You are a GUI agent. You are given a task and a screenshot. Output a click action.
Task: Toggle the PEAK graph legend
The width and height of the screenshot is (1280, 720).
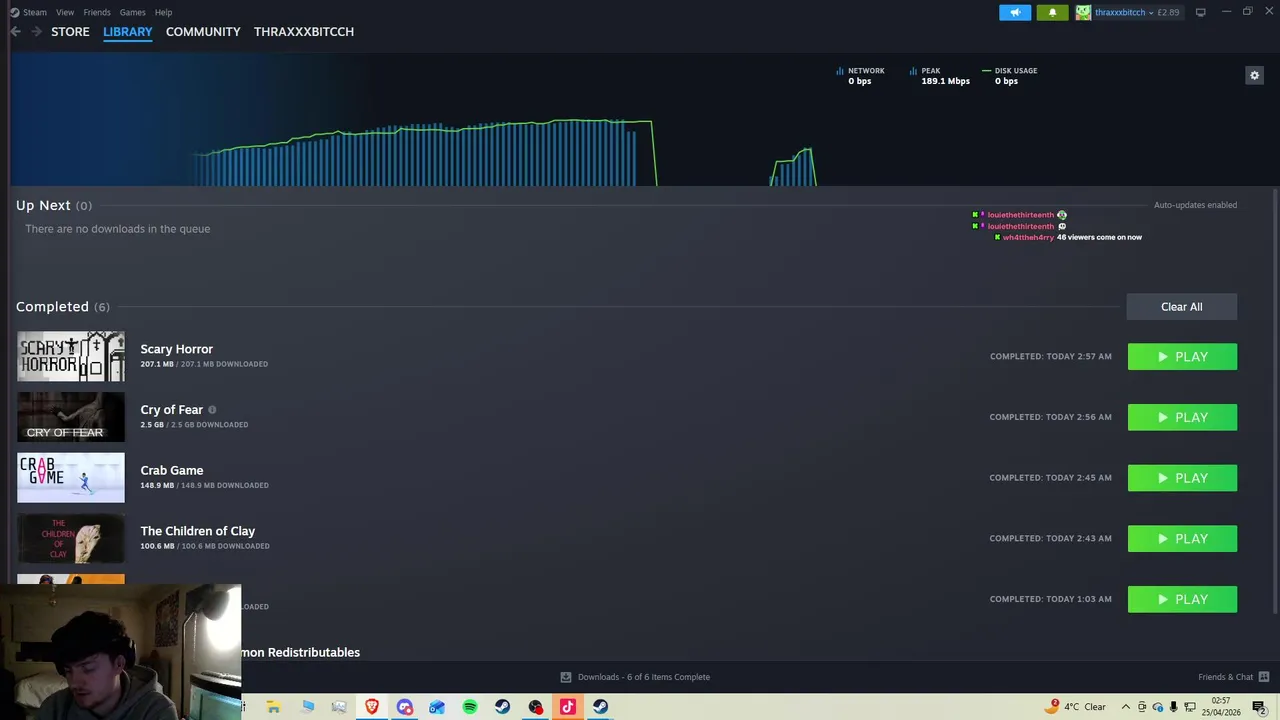(939, 76)
